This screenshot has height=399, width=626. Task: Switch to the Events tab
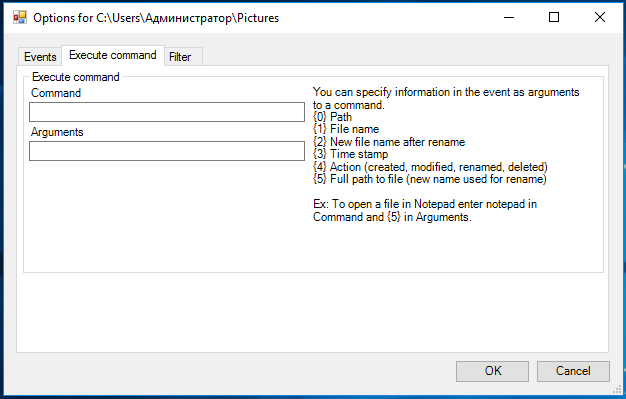coord(40,57)
